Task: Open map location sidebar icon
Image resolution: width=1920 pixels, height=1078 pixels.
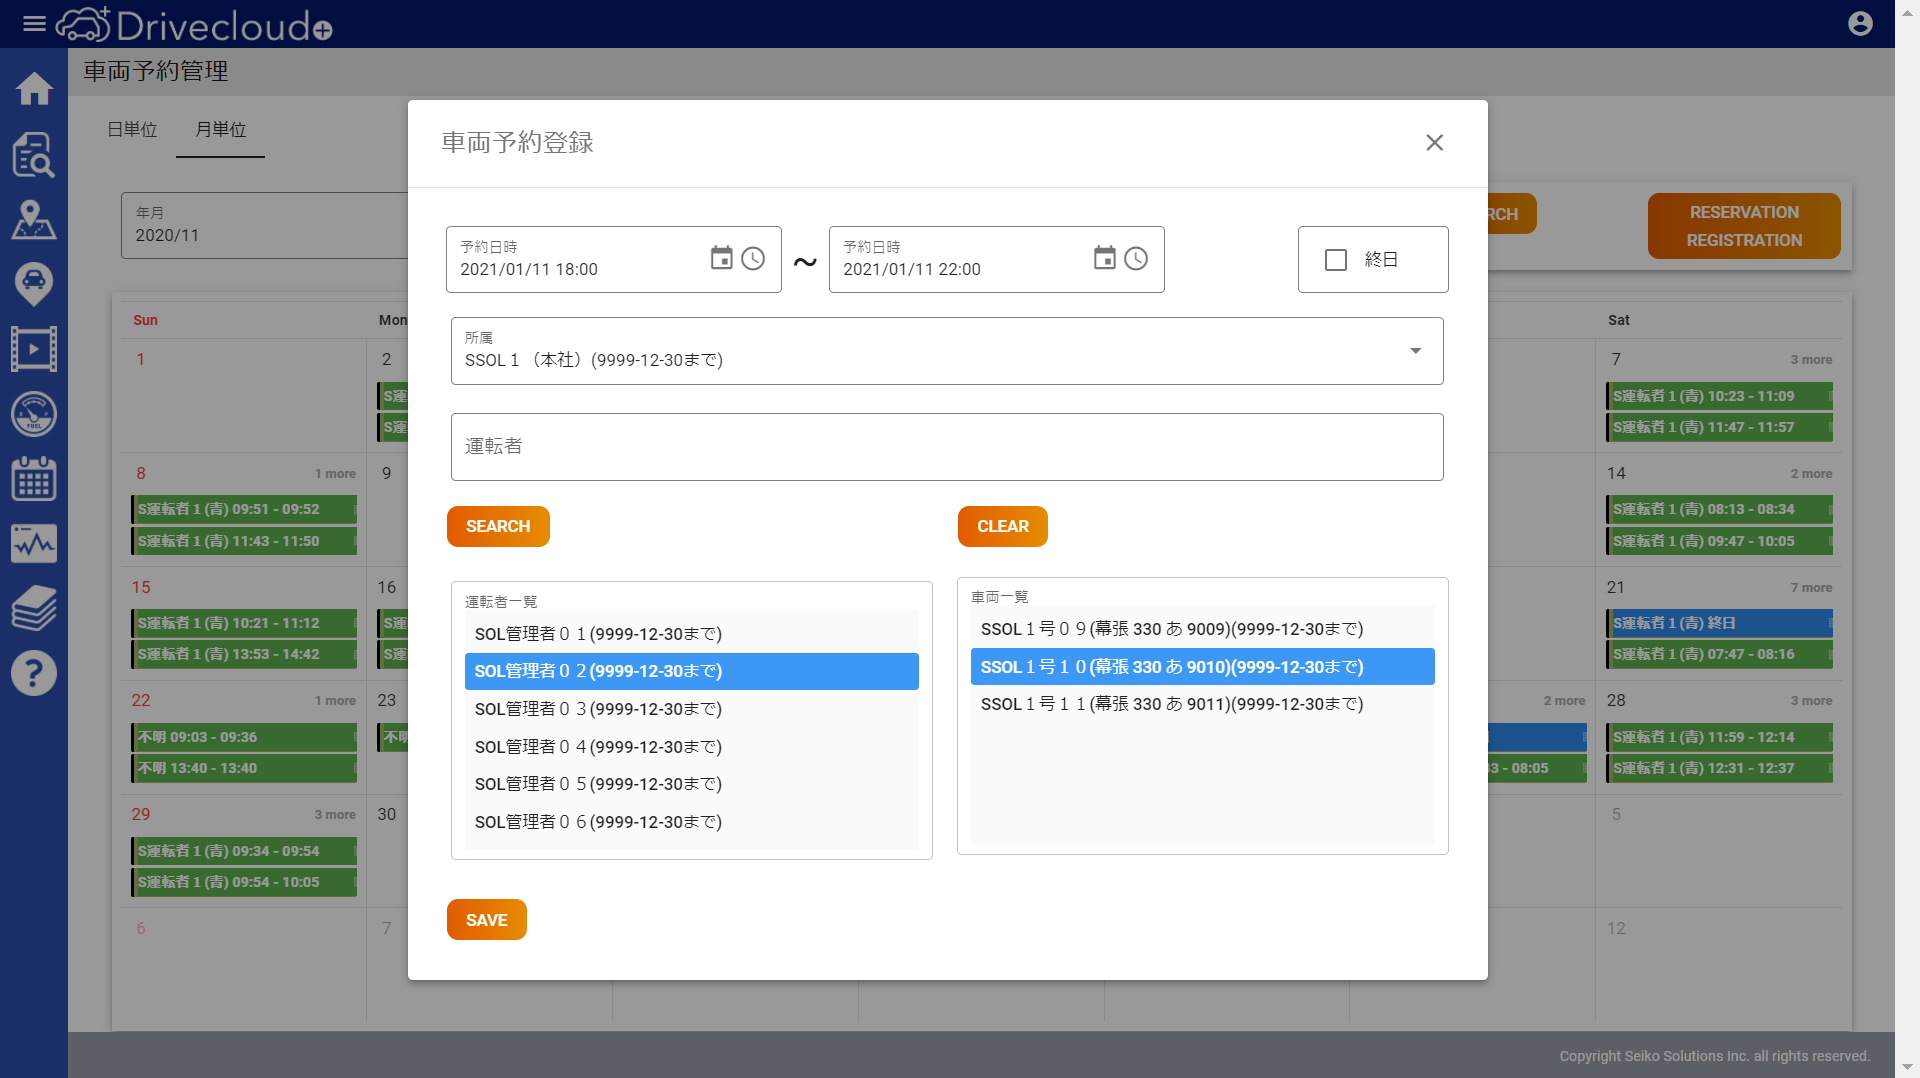Action: 34,219
